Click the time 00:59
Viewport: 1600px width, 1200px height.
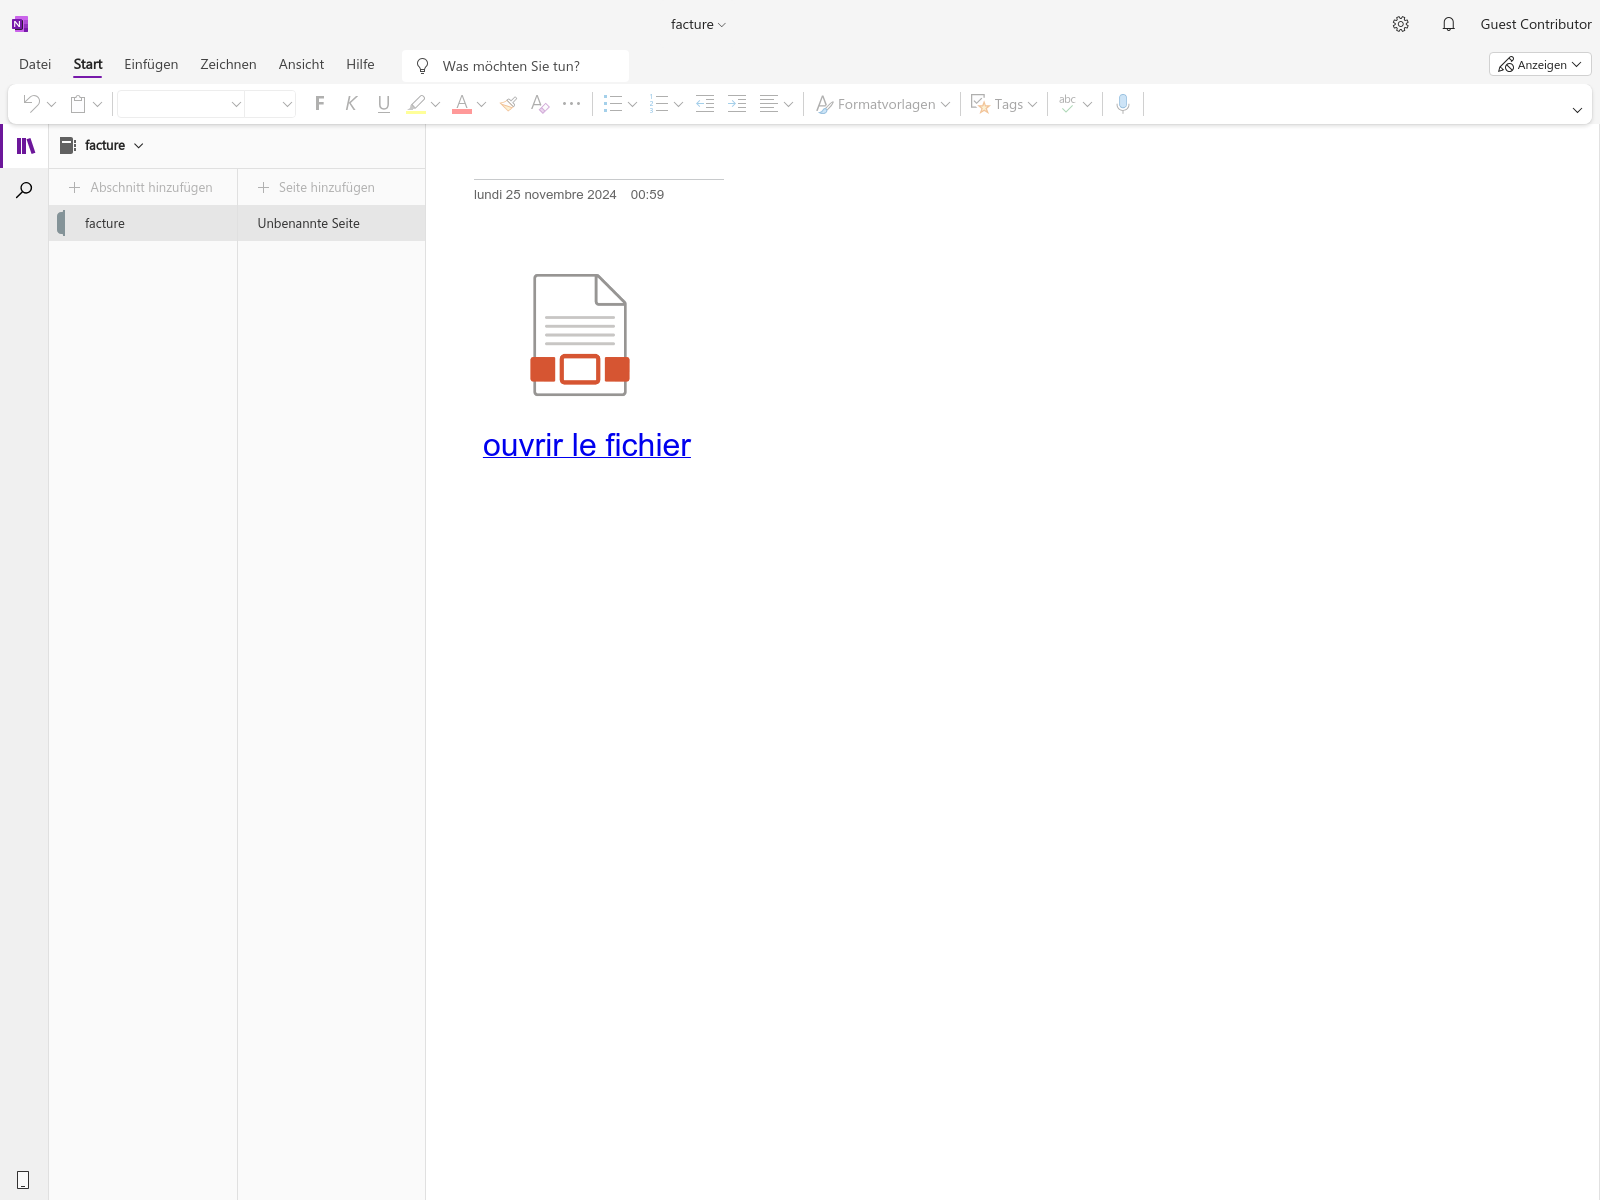click(x=647, y=195)
